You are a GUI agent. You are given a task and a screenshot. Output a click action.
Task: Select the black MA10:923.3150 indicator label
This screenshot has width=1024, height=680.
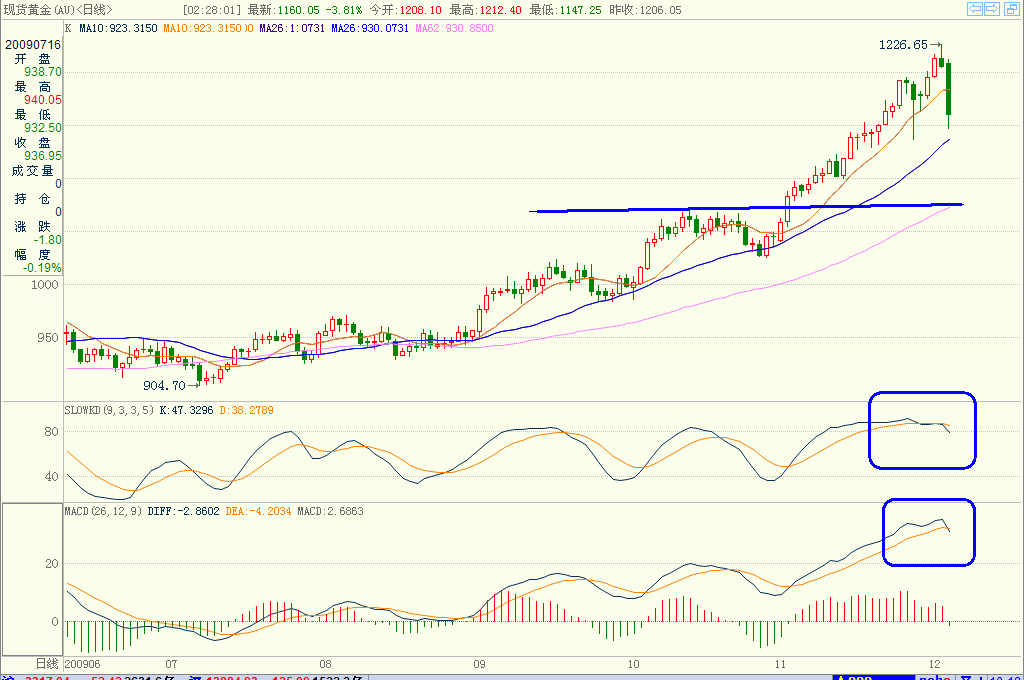coord(118,28)
